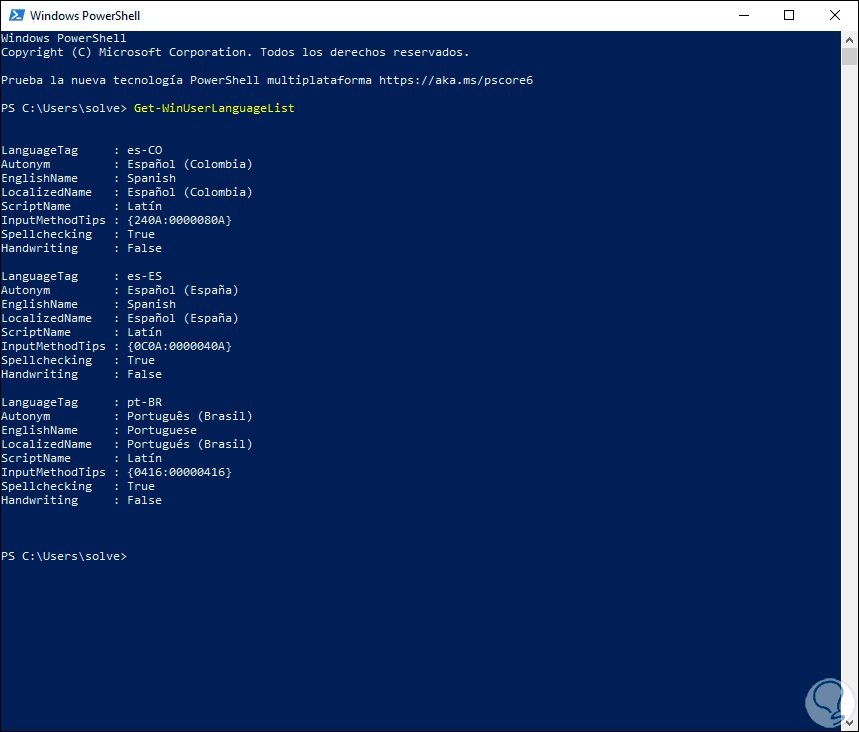
Task: Click the PowerShell icon in the title bar
Action: [x=15, y=15]
